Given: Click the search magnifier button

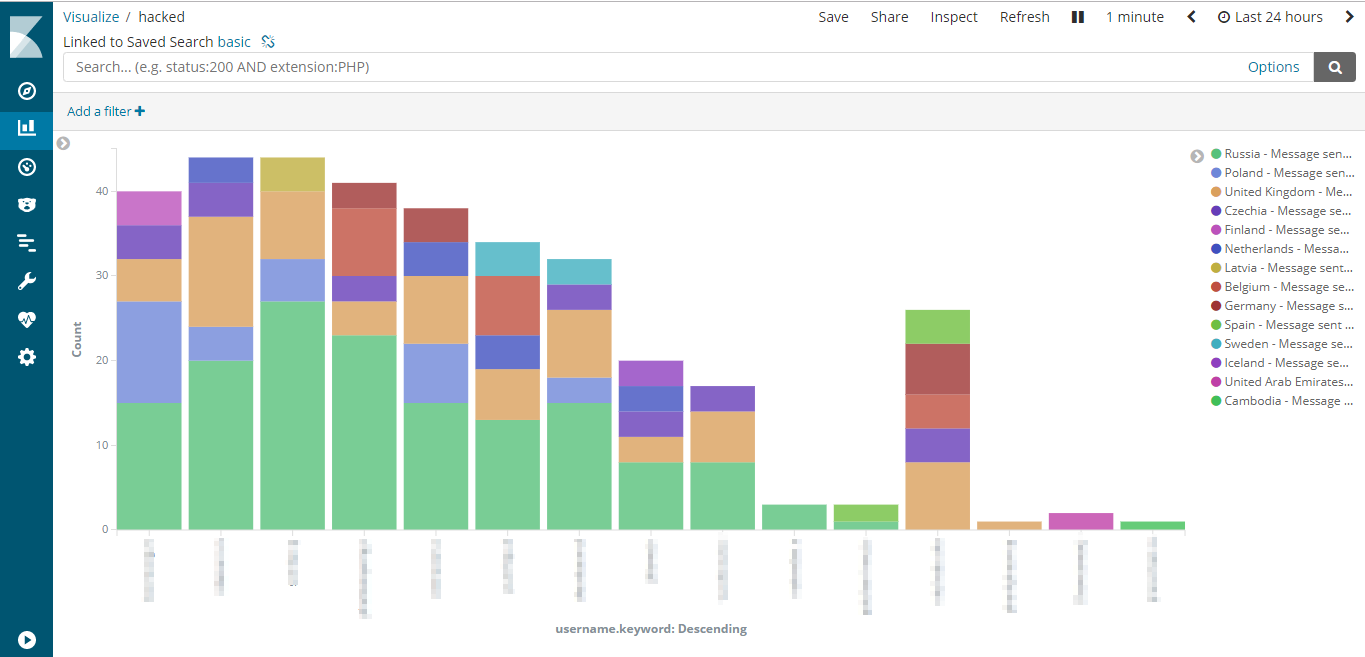Looking at the screenshot, I should (1335, 67).
